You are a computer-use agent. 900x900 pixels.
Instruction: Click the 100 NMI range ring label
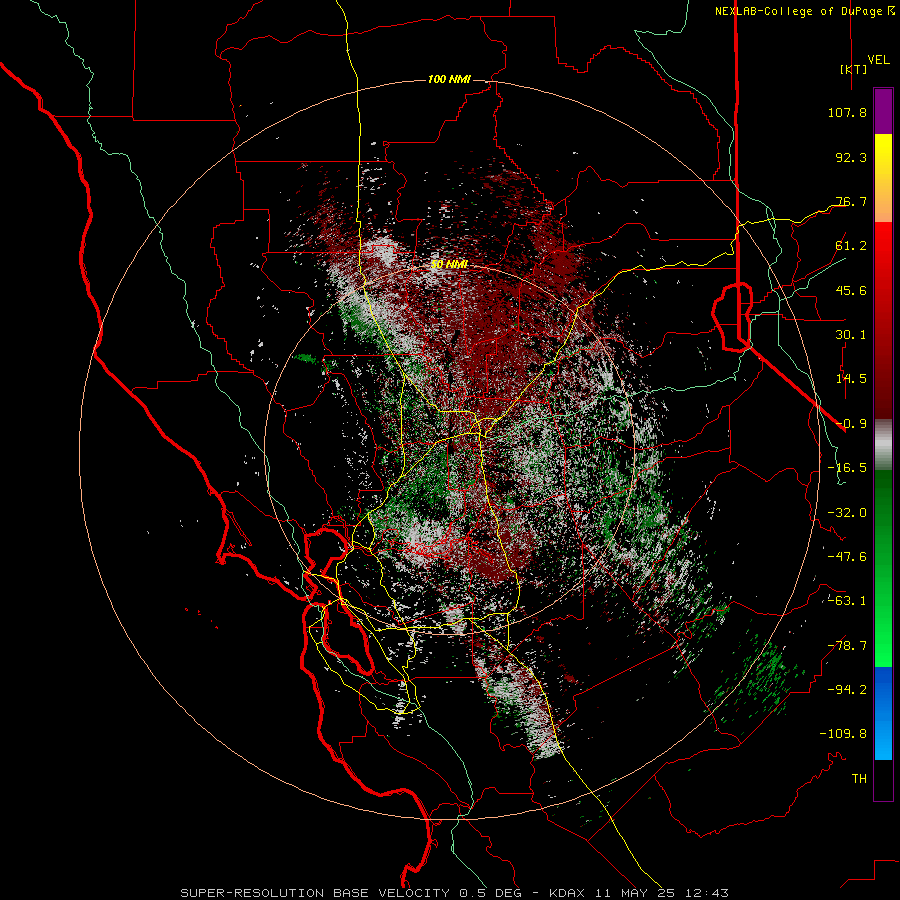pos(449,79)
